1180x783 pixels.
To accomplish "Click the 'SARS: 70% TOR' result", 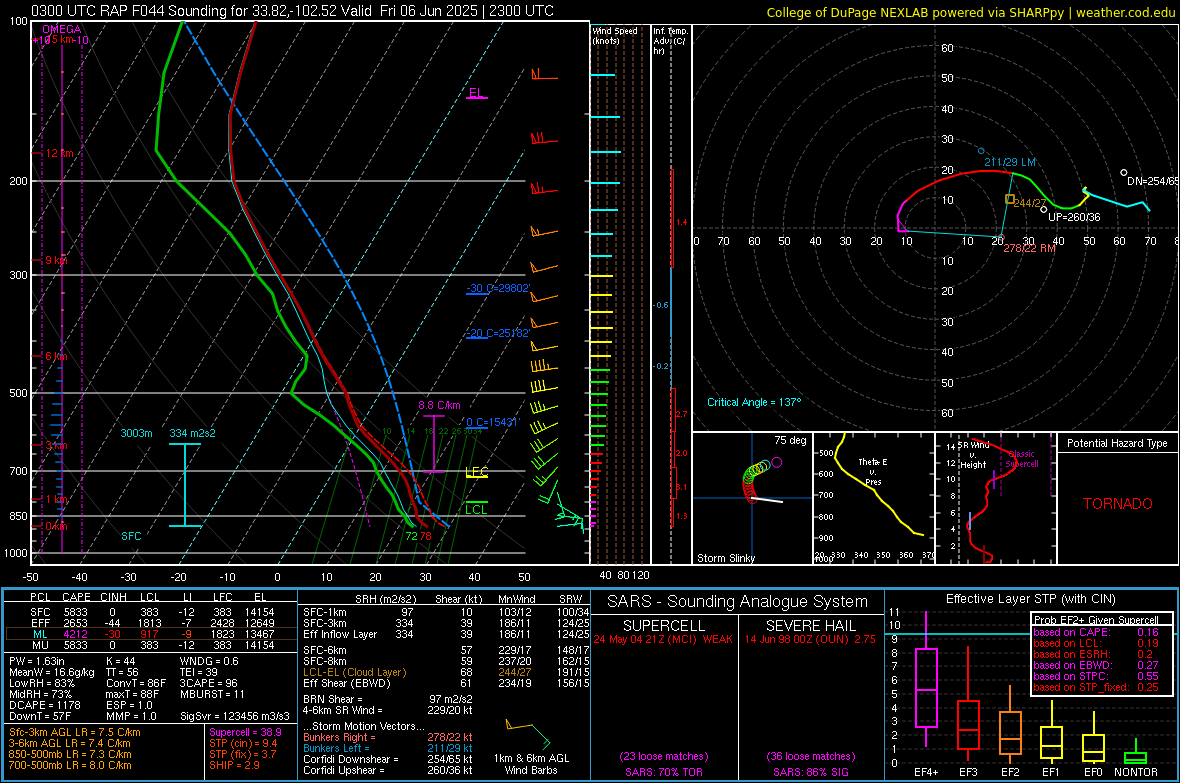I will click(664, 772).
